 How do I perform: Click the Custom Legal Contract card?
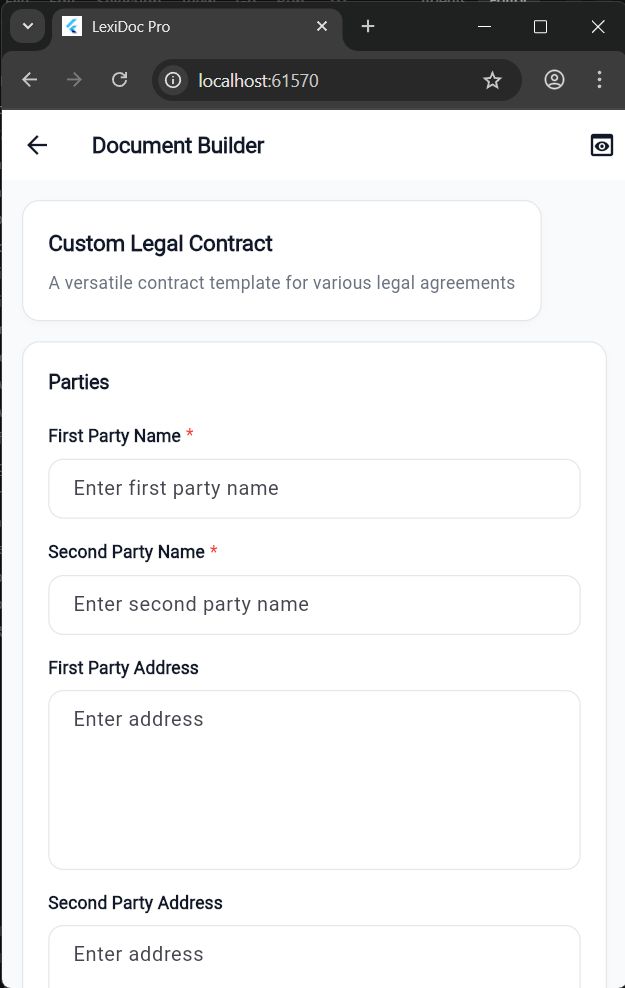pyautogui.click(x=281, y=261)
